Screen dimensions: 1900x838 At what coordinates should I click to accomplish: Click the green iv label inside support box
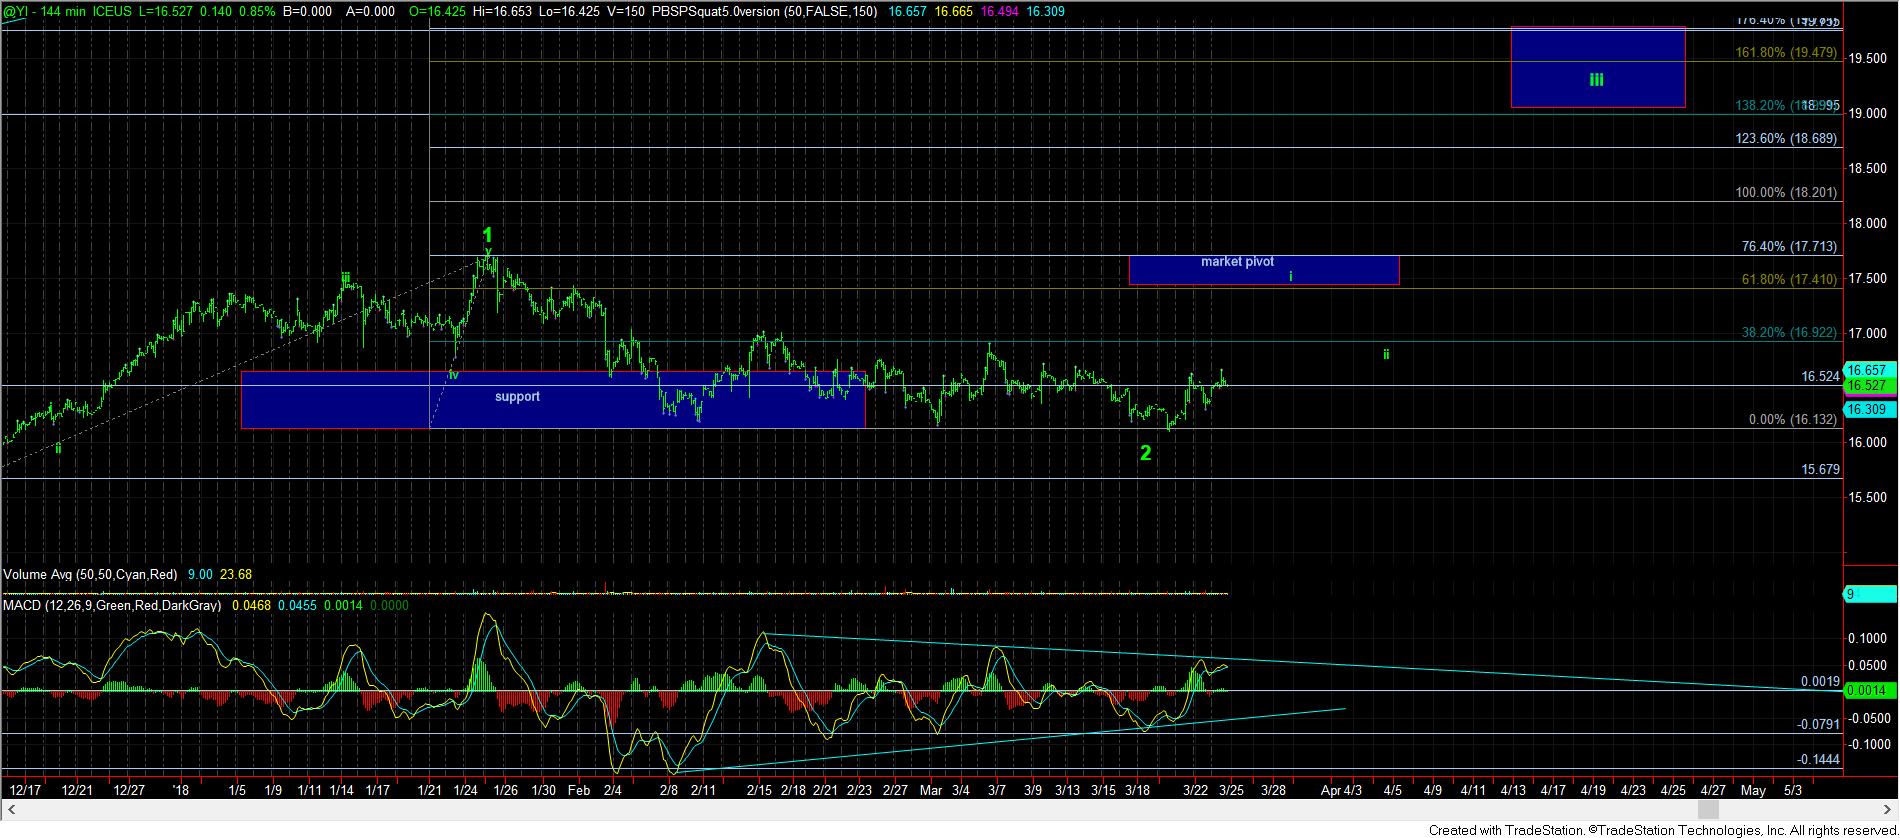click(453, 375)
